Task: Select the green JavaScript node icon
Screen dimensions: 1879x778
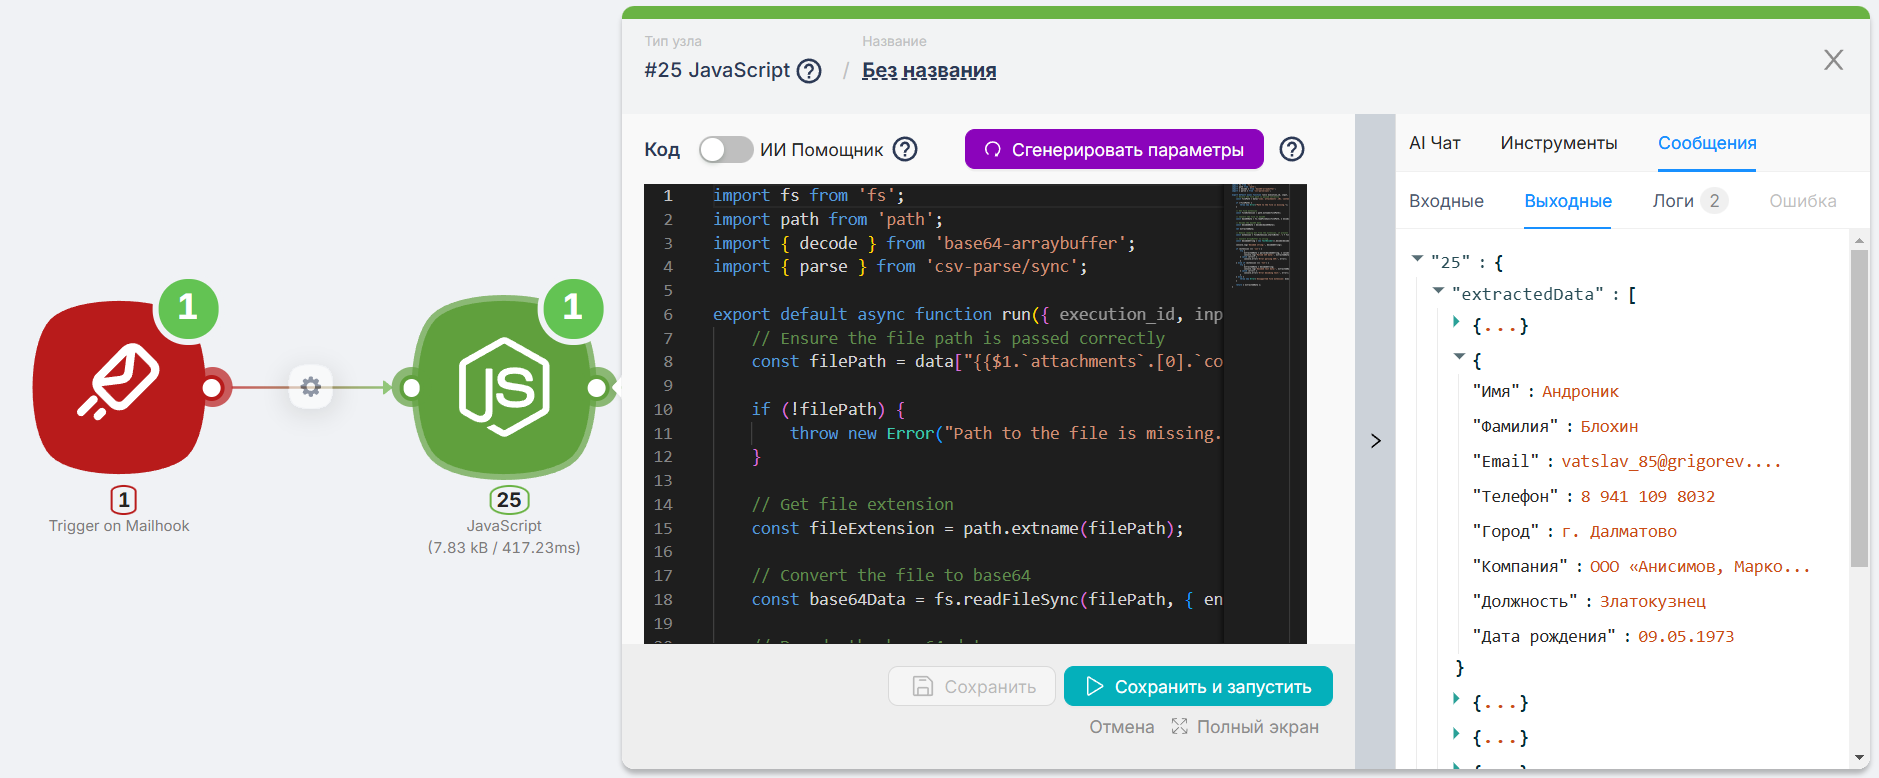Action: (503, 387)
